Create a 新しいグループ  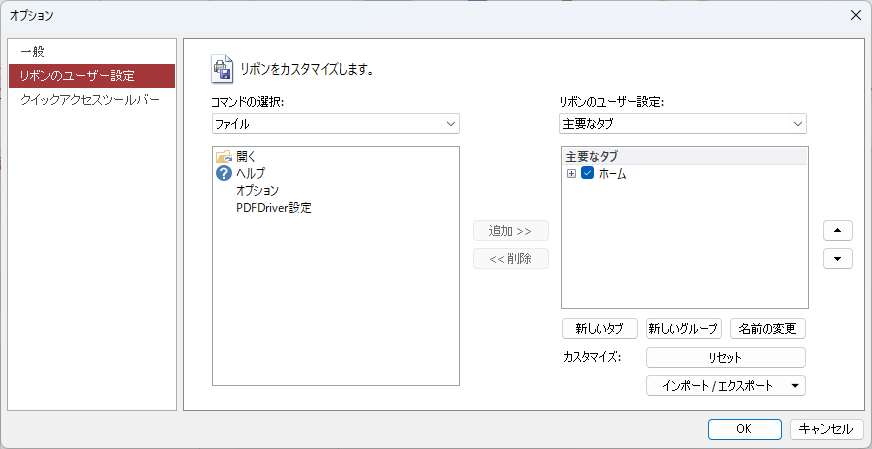683,329
